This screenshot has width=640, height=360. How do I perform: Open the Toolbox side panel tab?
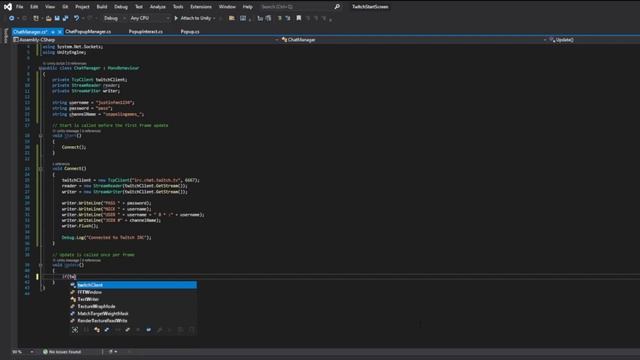(x=5, y=36)
